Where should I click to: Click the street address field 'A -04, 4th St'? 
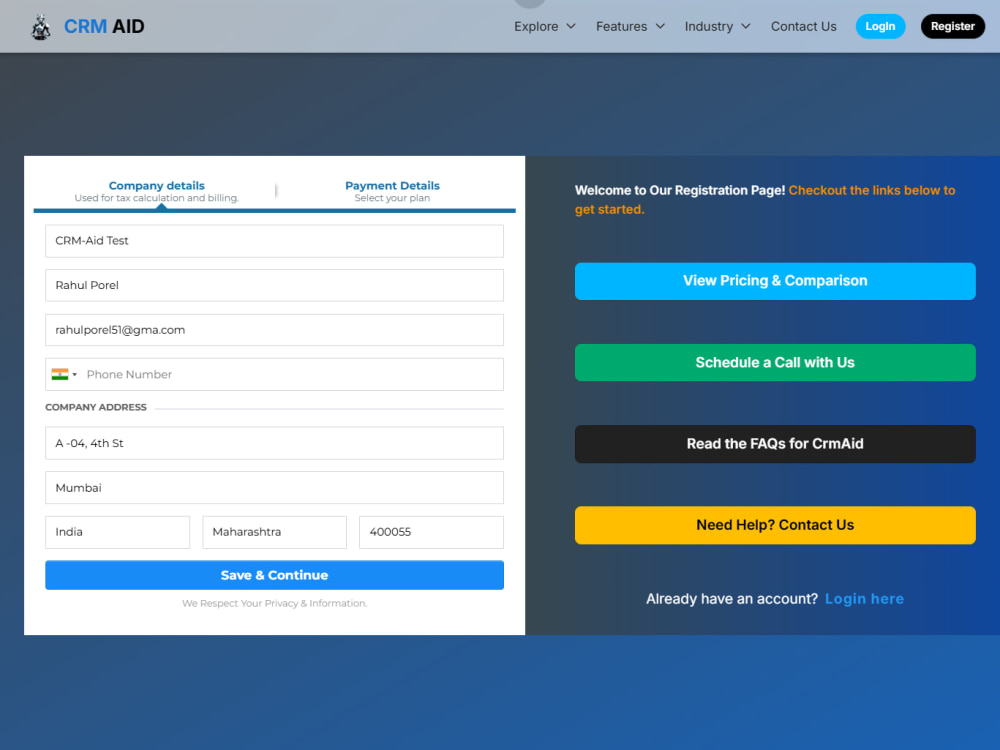click(274, 443)
